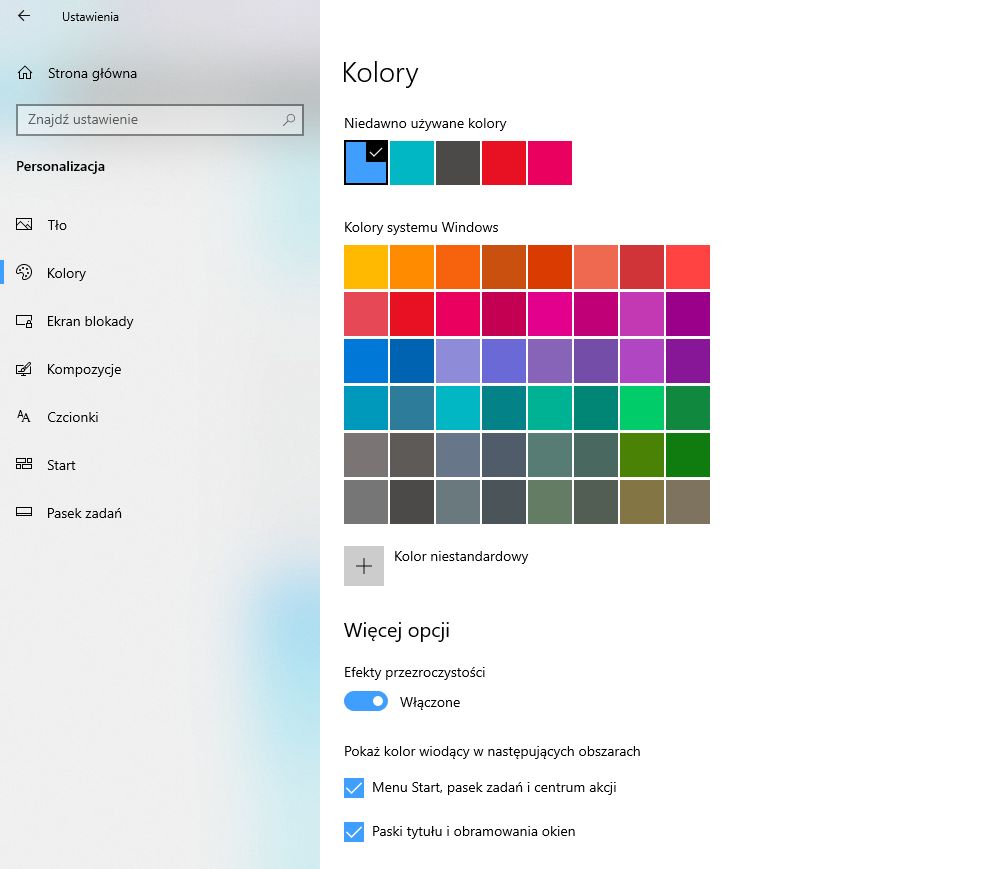The image size is (1007, 869).
Task: Click the Kolory color wheel icon
Action: [24, 273]
